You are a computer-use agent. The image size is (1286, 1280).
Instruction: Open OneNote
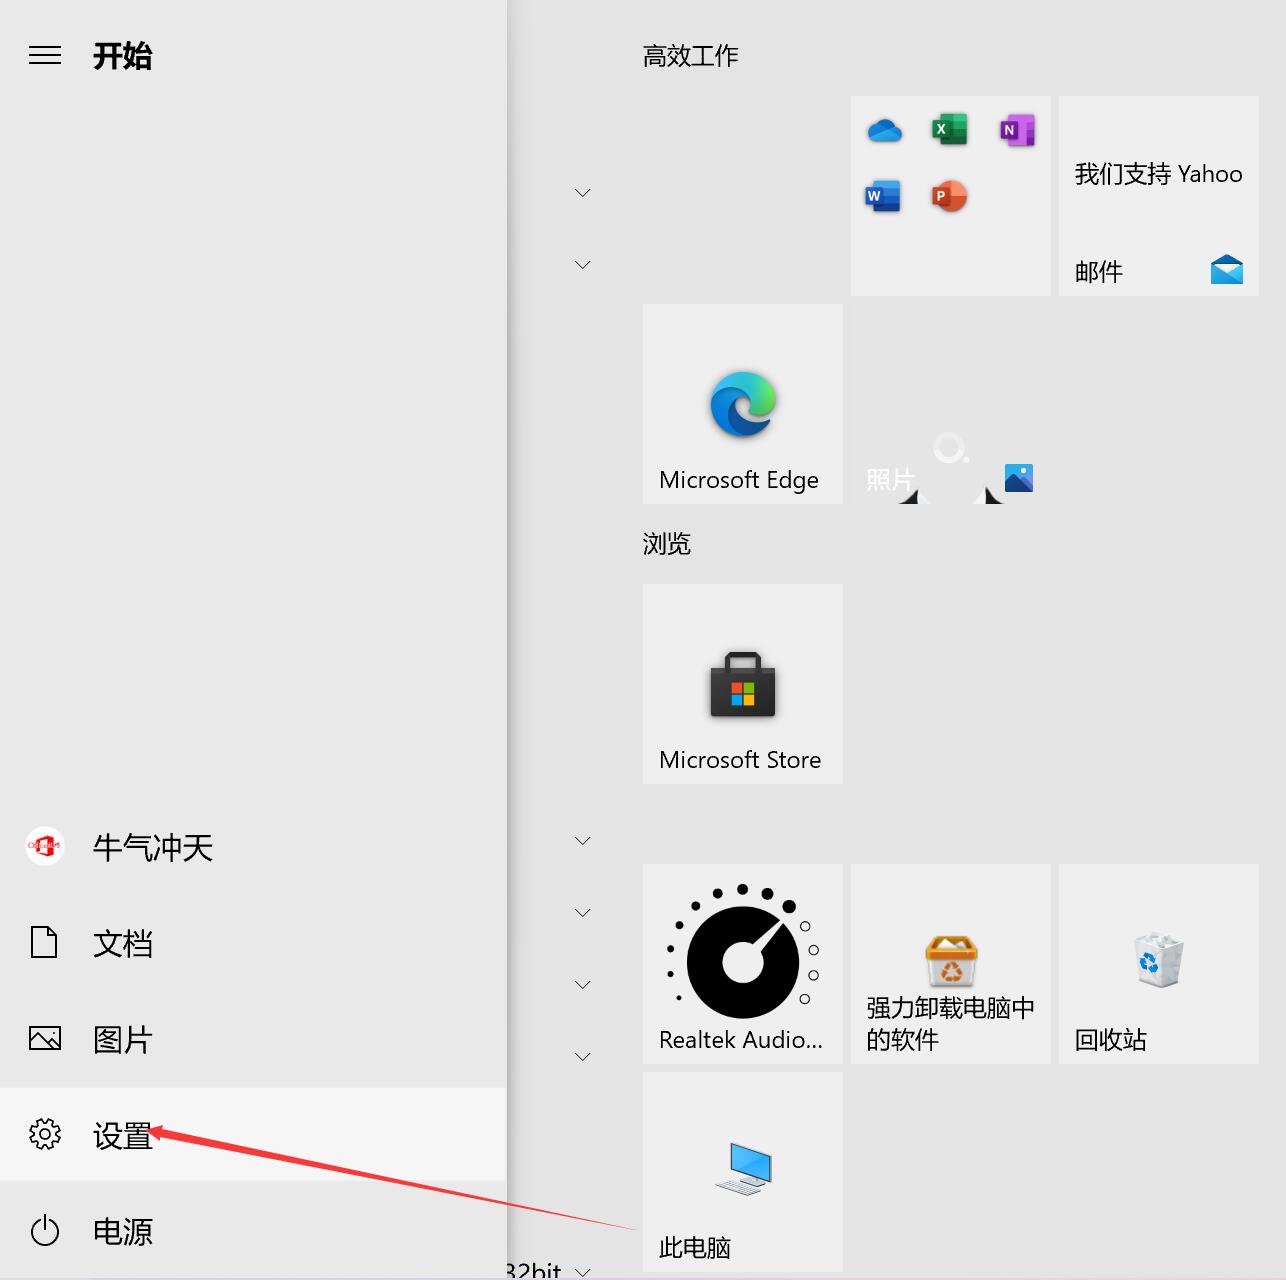pos(1015,129)
